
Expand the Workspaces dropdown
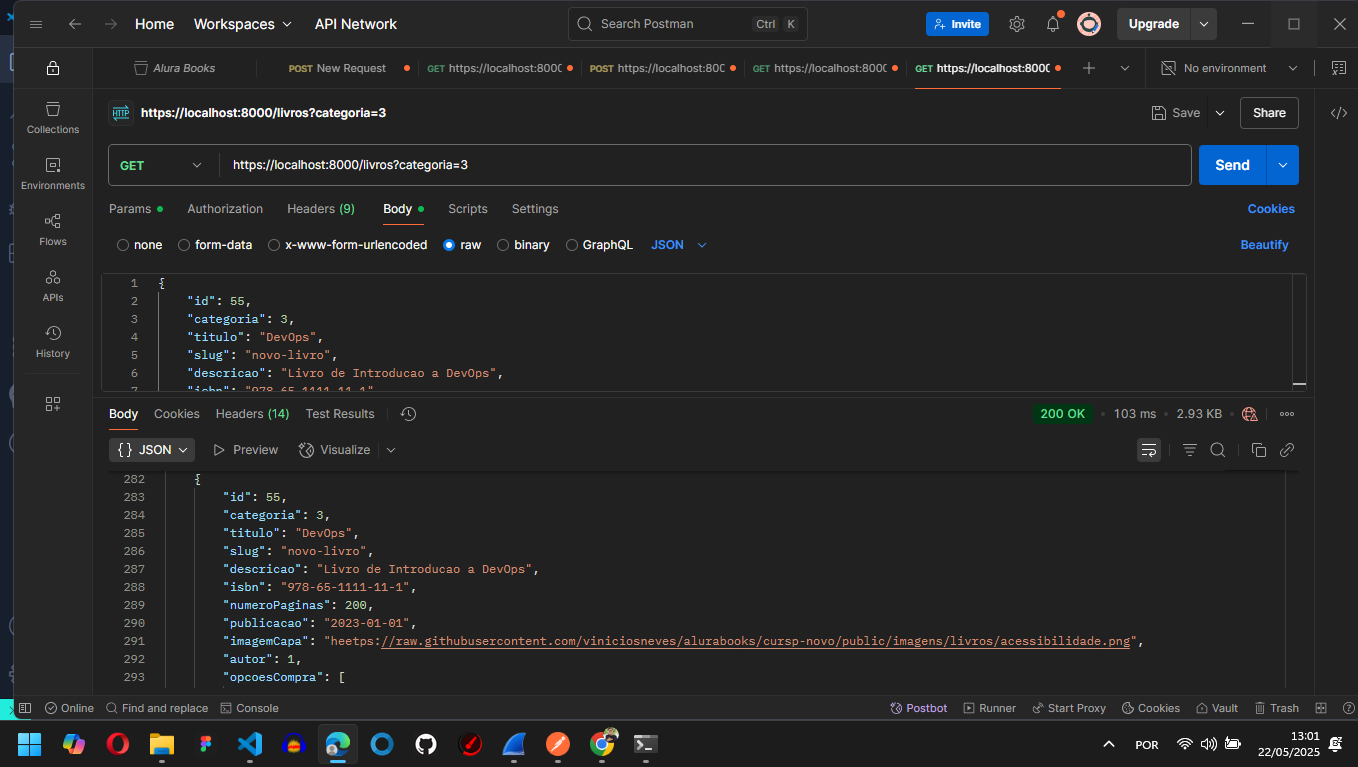pyautogui.click(x=243, y=24)
